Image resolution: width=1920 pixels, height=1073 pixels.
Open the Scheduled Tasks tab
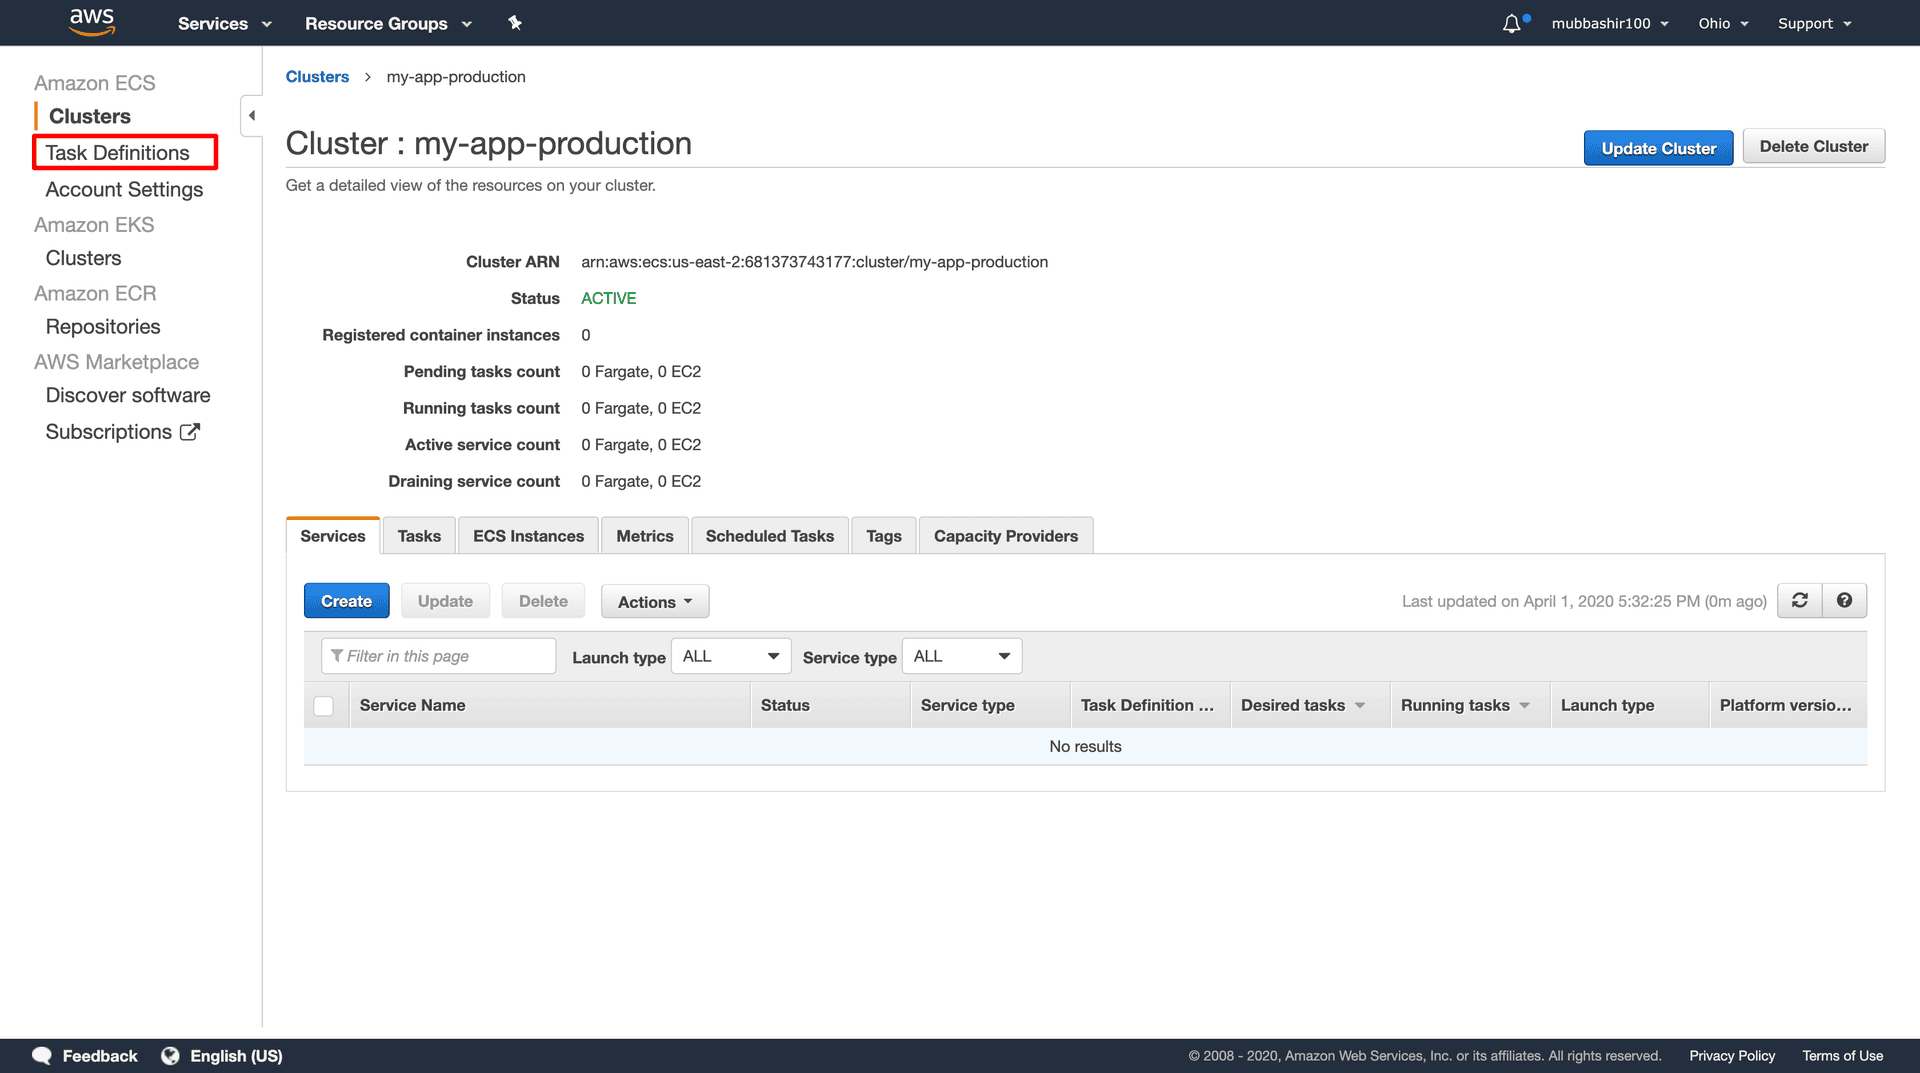coord(770,536)
